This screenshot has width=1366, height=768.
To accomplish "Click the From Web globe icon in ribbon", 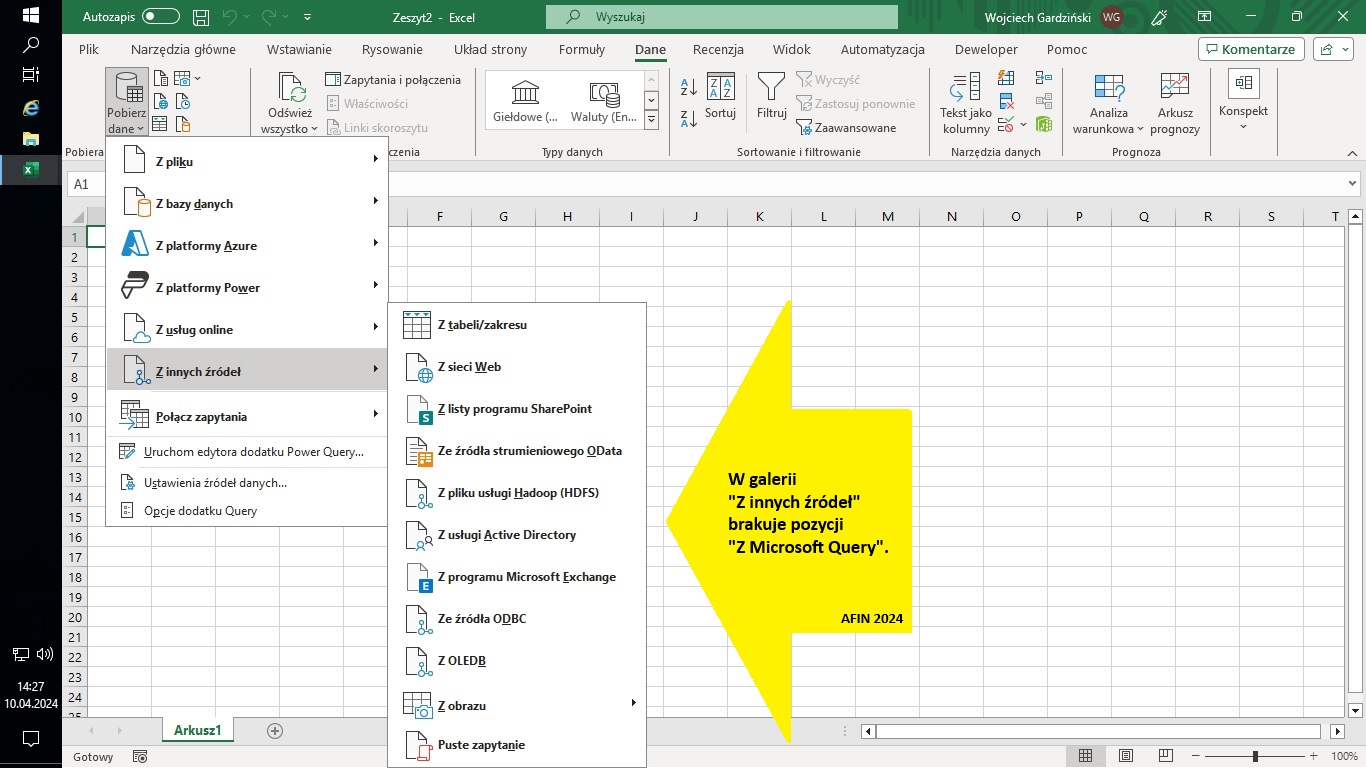I will tap(160, 102).
